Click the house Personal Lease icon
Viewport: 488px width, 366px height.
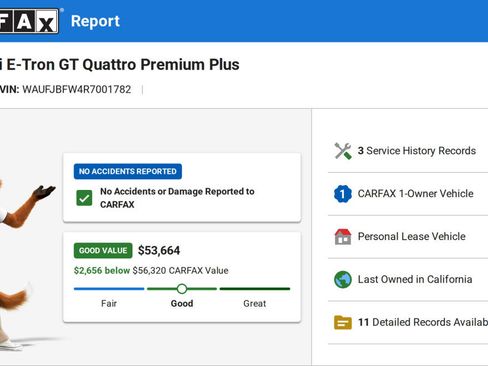click(343, 237)
